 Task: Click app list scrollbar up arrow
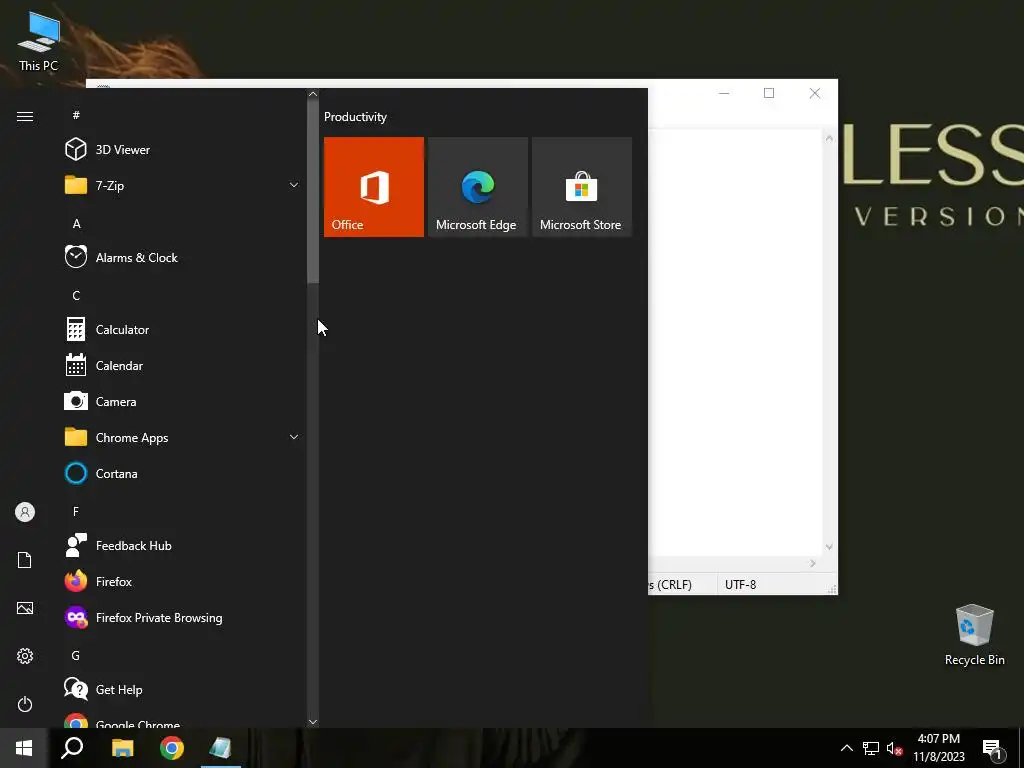tap(313, 94)
